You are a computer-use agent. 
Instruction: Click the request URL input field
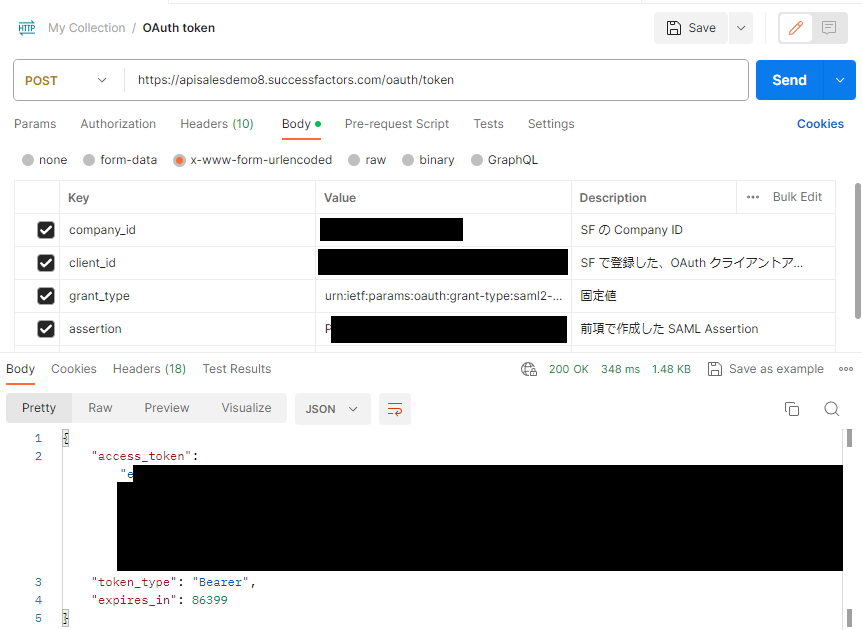(x=436, y=80)
